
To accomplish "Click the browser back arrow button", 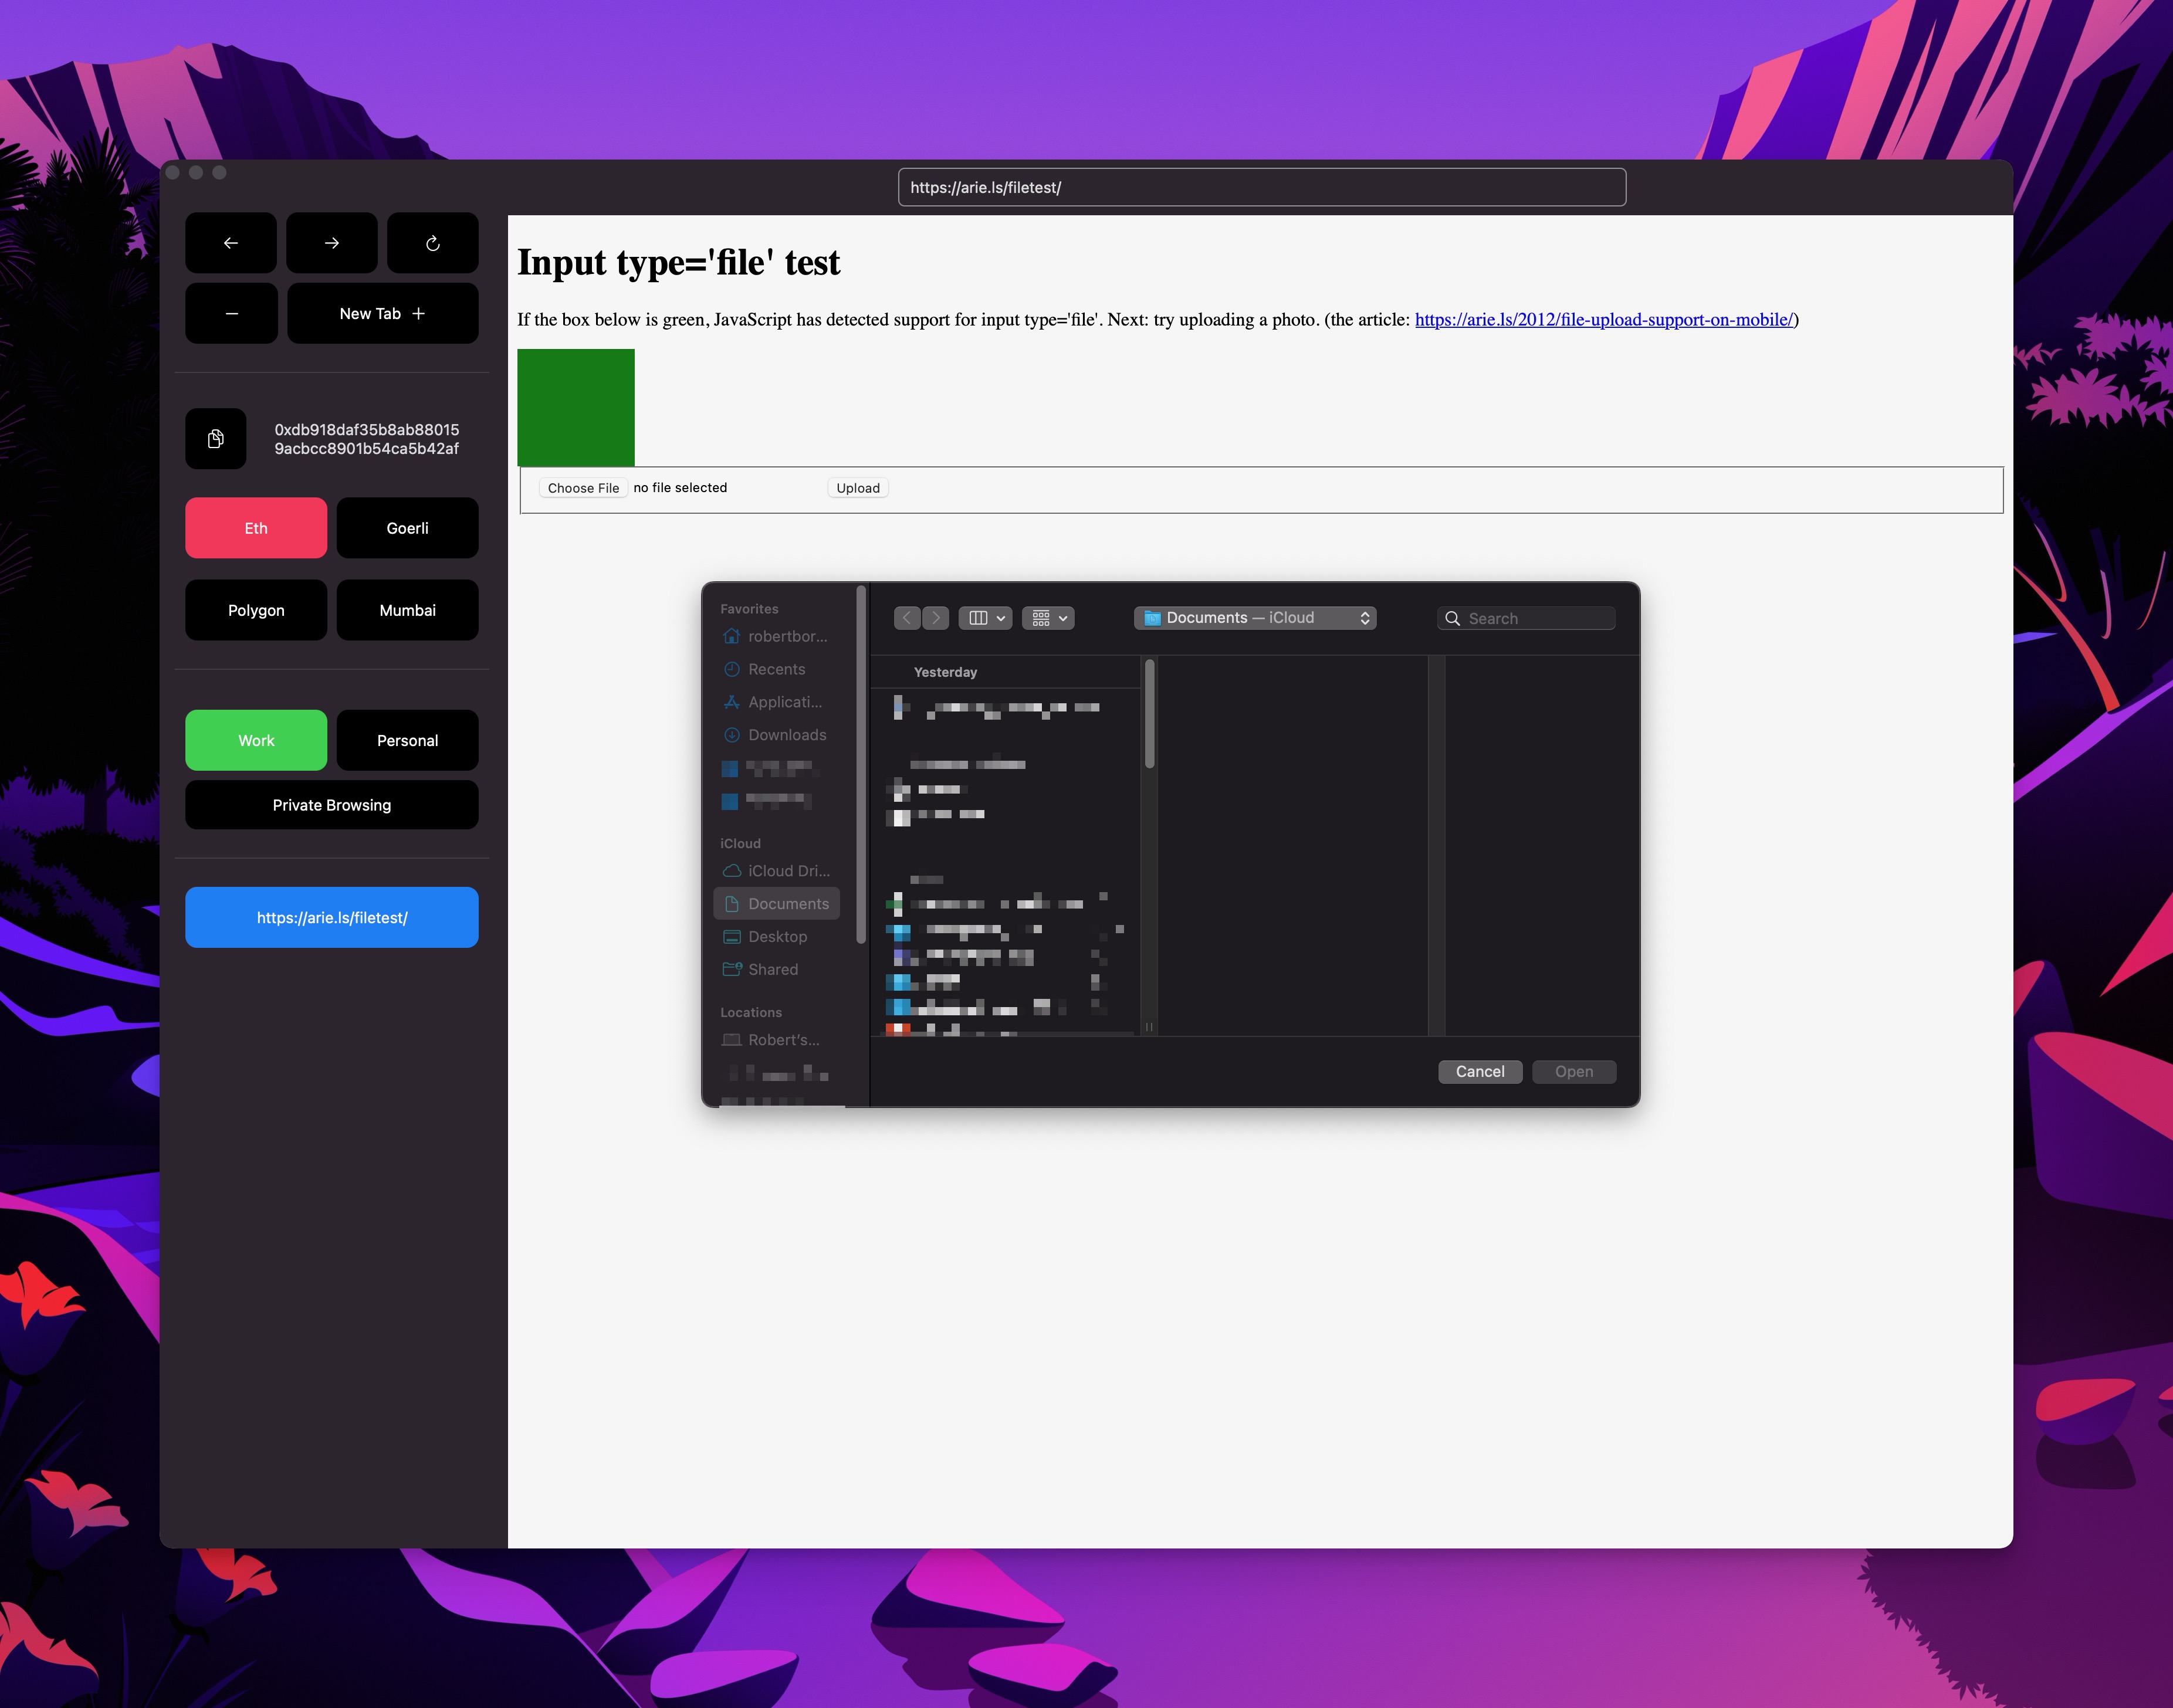I will tap(230, 243).
